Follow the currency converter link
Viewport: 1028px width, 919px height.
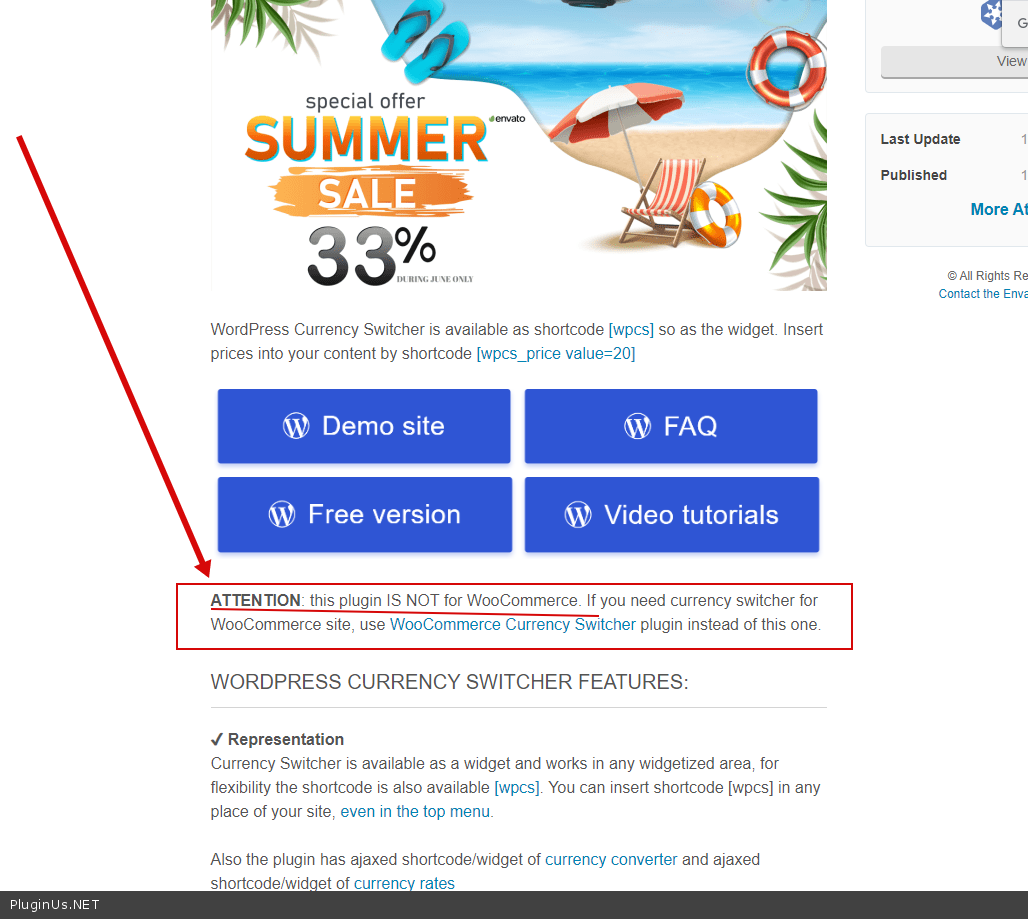(611, 859)
